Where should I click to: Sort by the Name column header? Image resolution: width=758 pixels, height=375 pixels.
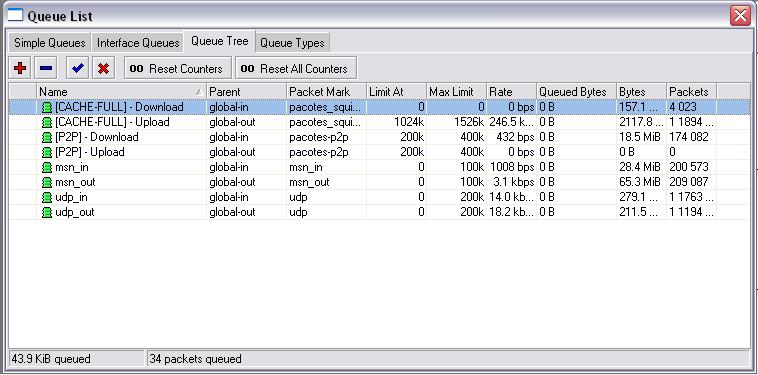pyautogui.click(x=121, y=91)
